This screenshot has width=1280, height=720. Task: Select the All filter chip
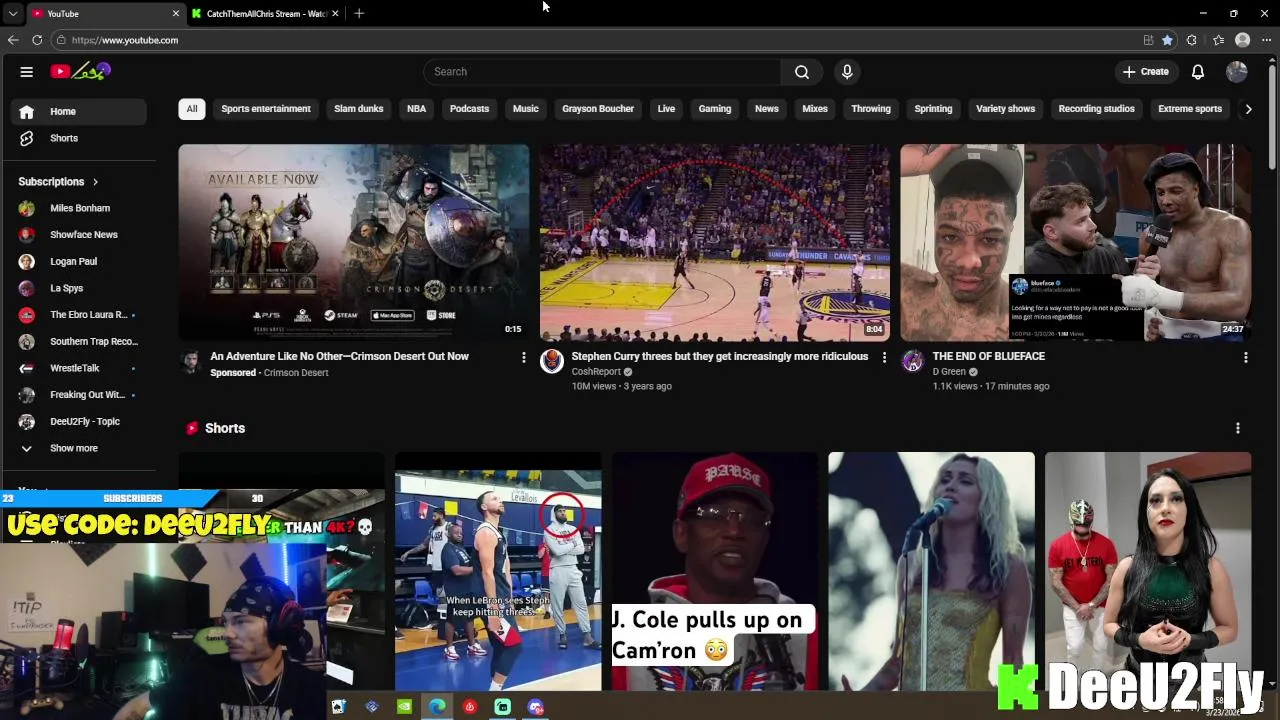[192, 109]
